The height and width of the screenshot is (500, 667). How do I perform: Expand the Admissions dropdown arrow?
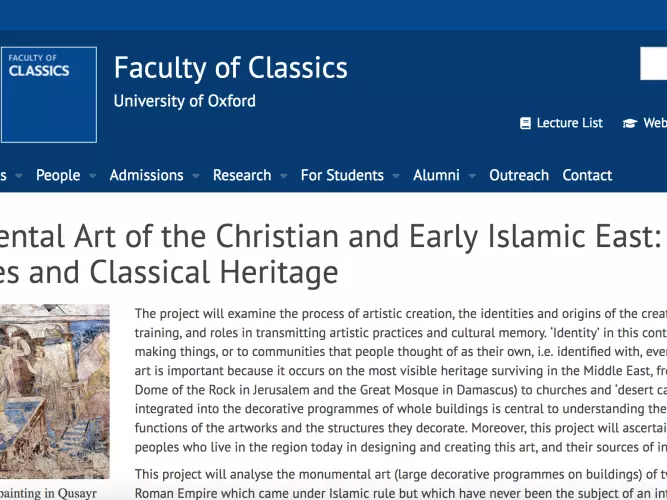[x=196, y=175]
